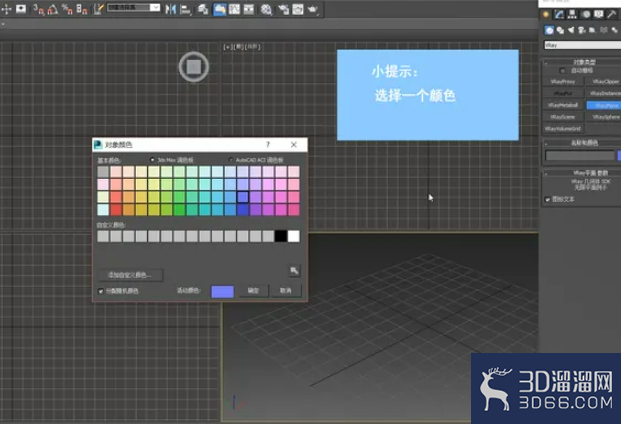This screenshot has height=424, width=621.
Task: Click the Align tool icon
Action: click(x=185, y=9)
